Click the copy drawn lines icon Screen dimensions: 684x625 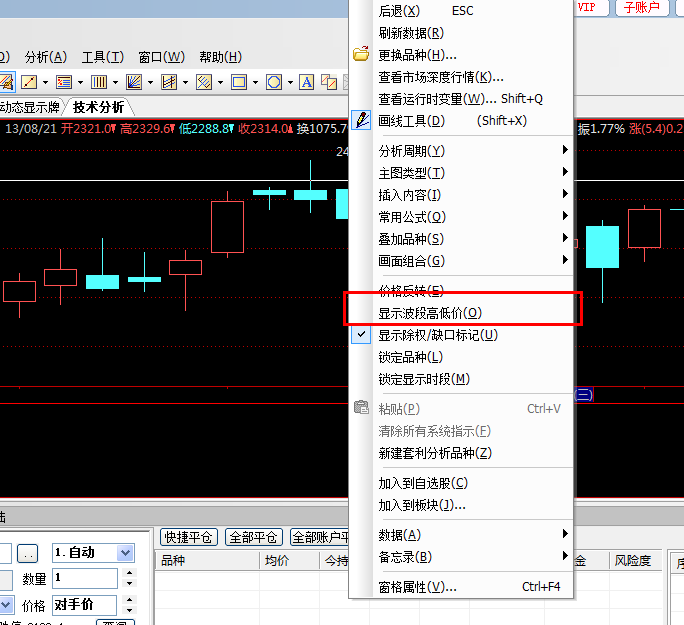click(329, 82)
